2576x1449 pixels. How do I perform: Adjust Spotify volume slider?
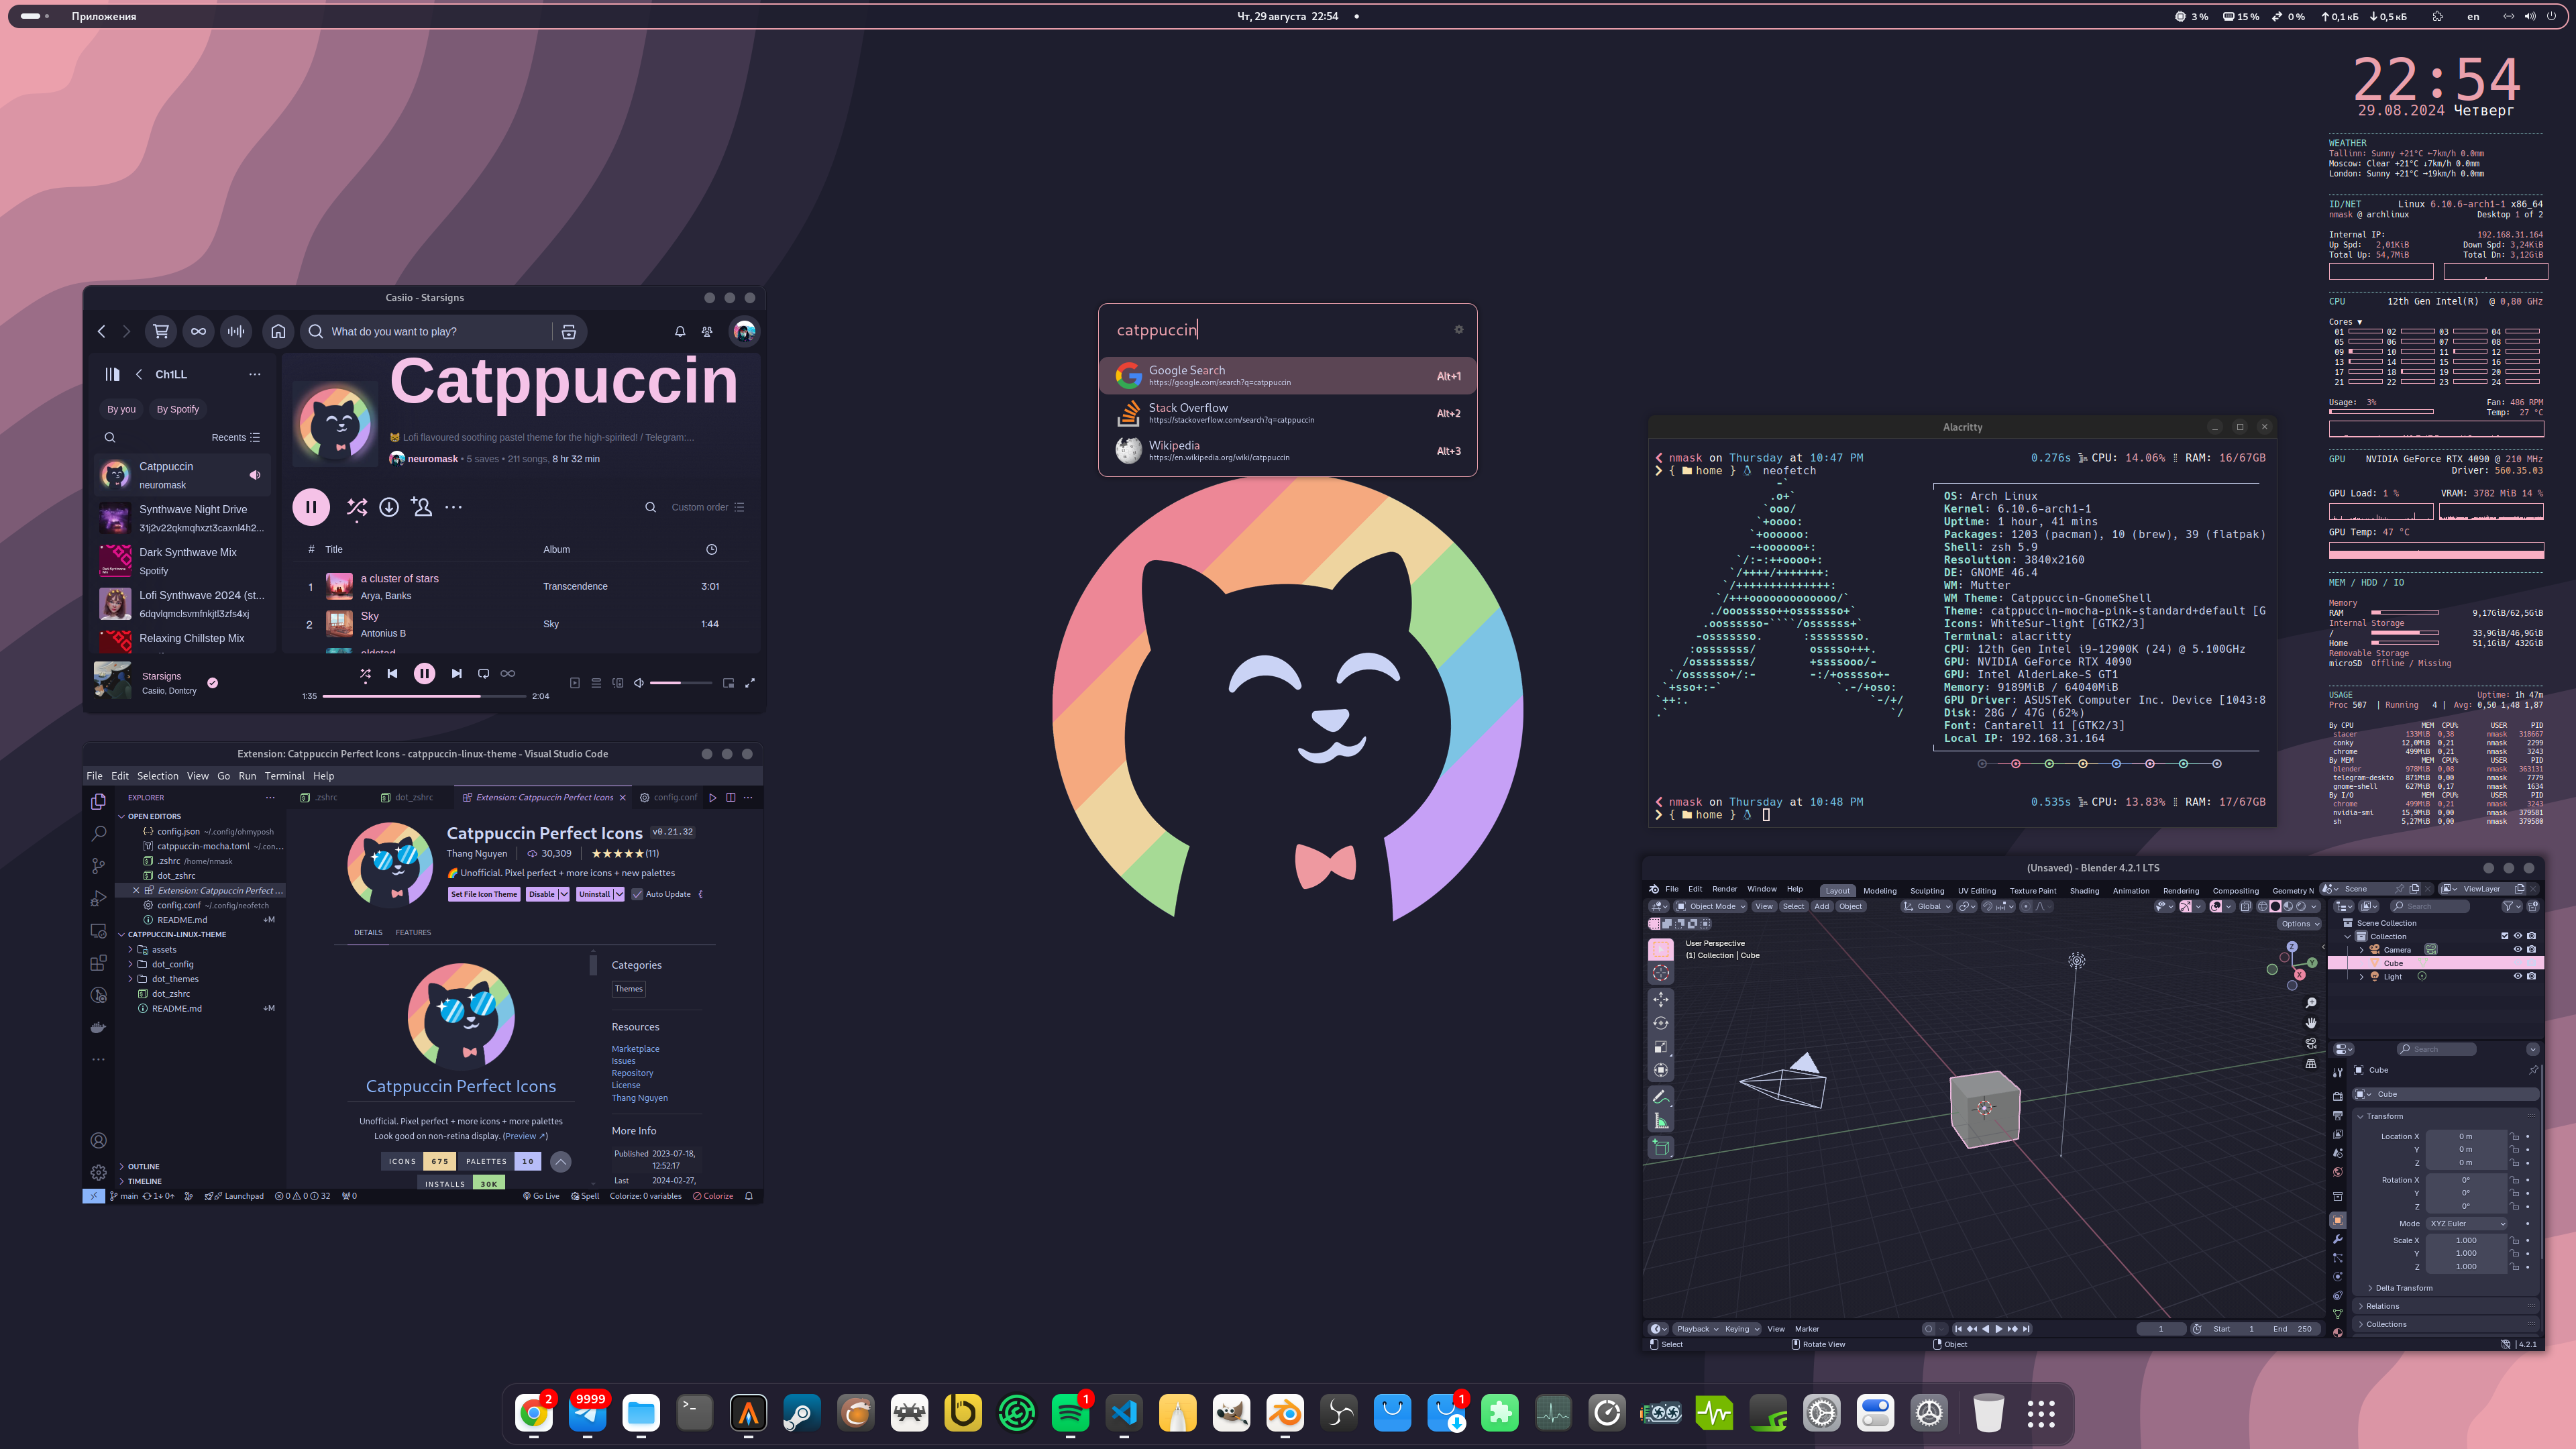click(681, 683)
